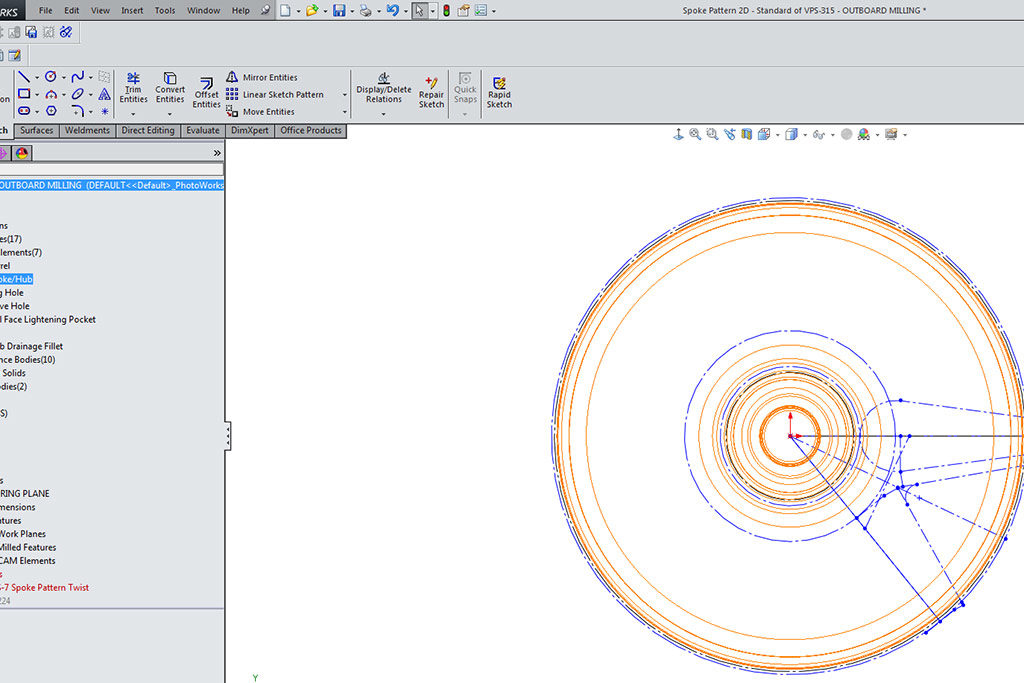The width and height of the screenshot is (1024, 683).
Task: Click the Mirror Entities button
Action: tap(262, 77)
